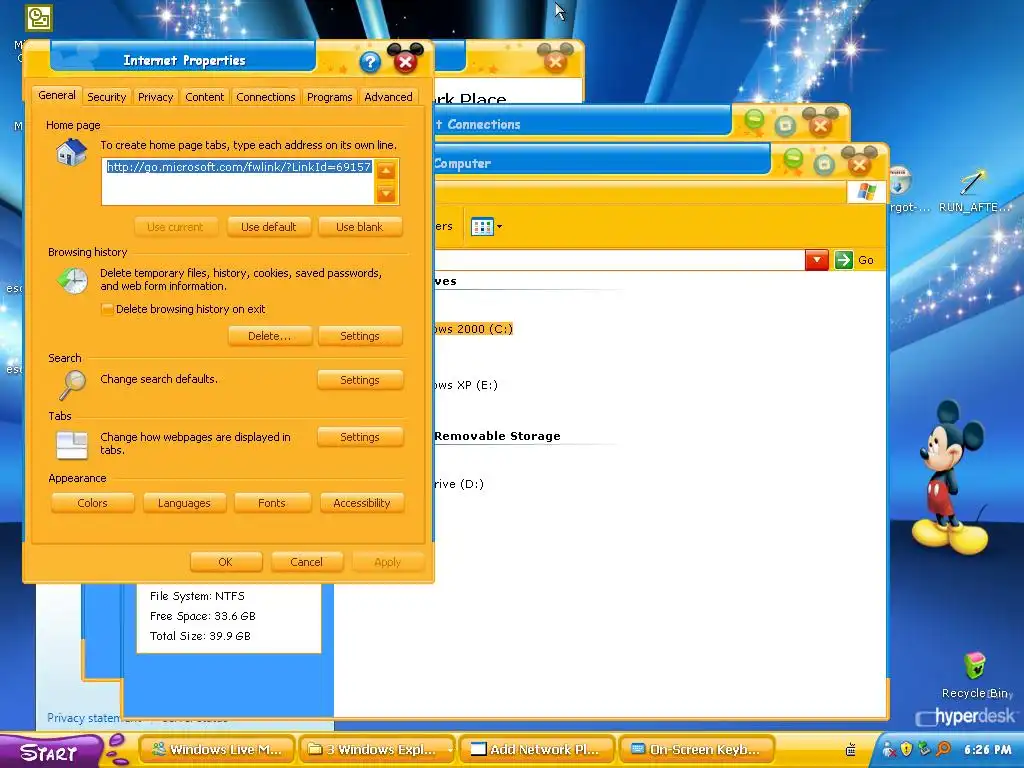Open the RUN_AFTE... desktop shortcut
Viewport: 1024px width, 768px height.
(974, 190)
